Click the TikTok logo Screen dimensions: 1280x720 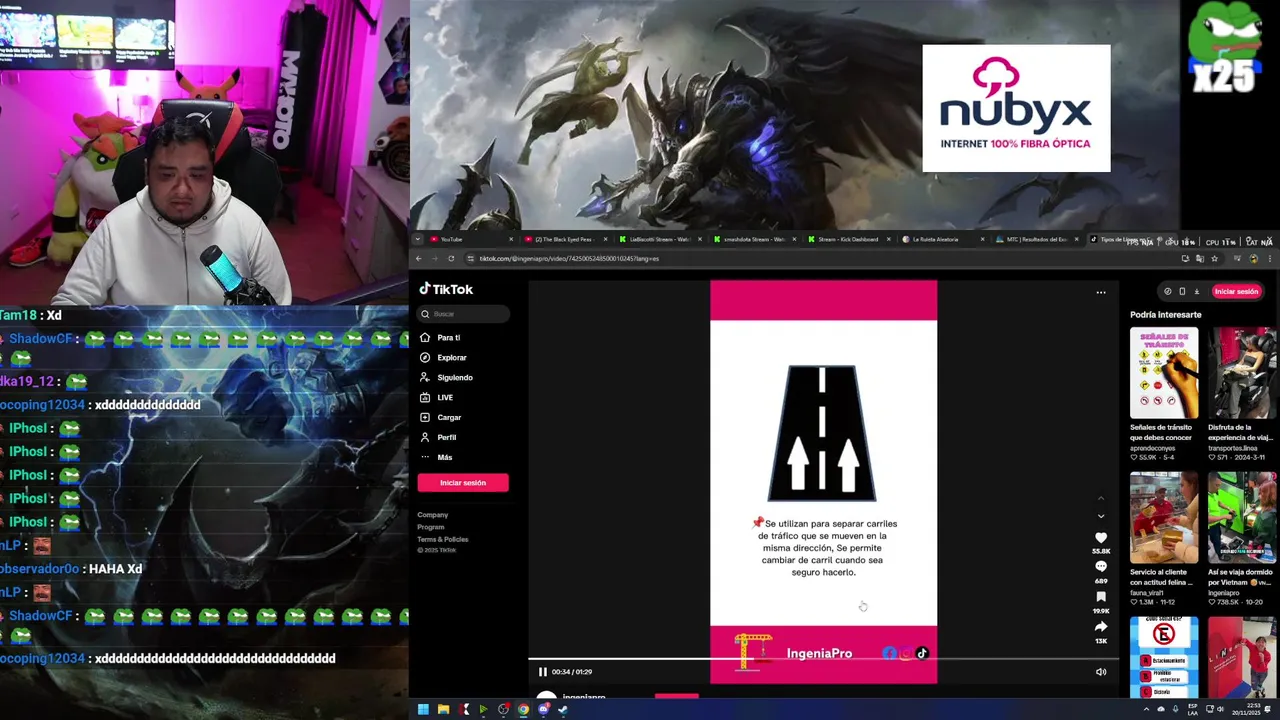(x=446, y=289)
